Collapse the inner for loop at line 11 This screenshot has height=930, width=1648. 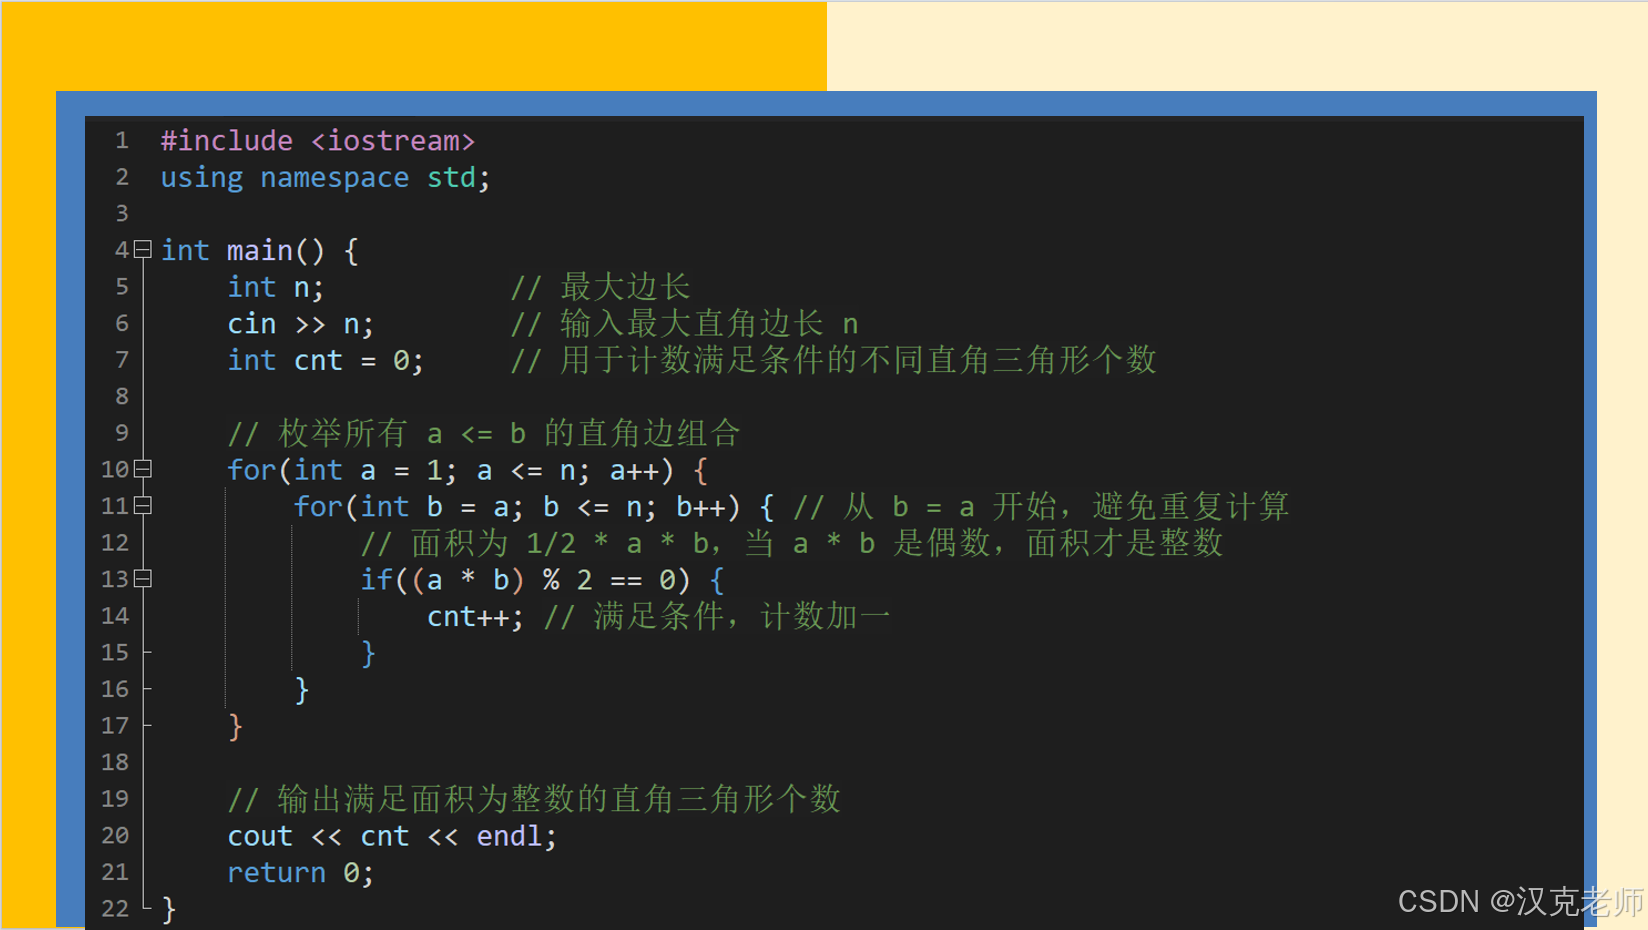tap(141, 506)
